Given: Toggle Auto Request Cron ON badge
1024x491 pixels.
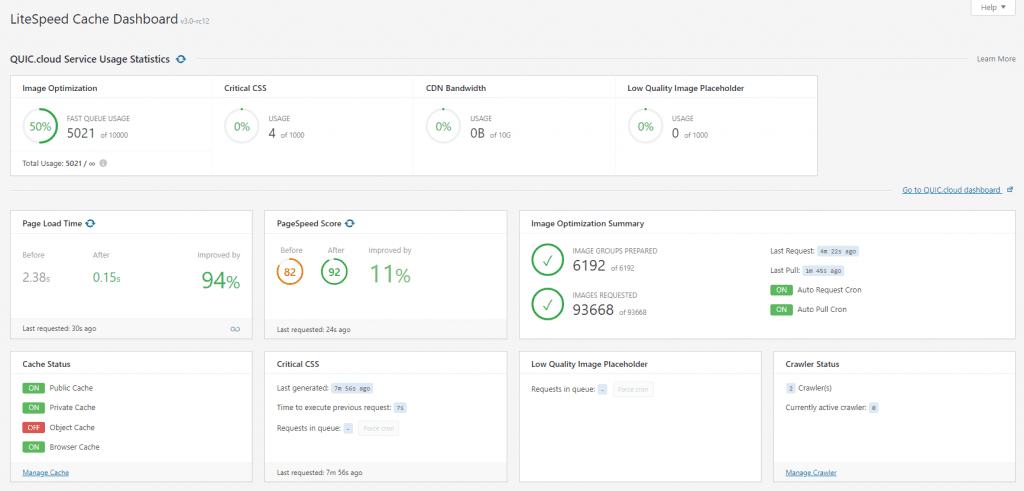Looking at the screenshot, I should click(780, 290).
